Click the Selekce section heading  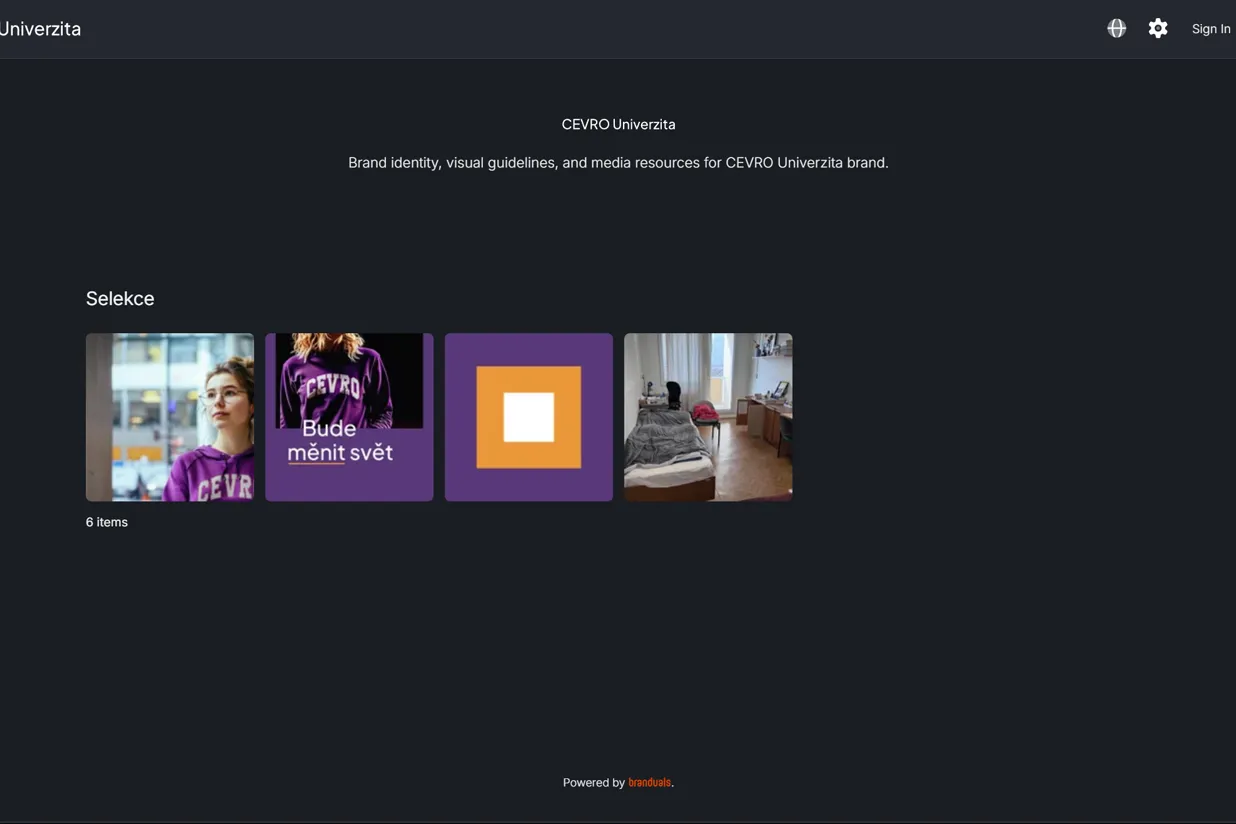(x=120, y=298)
